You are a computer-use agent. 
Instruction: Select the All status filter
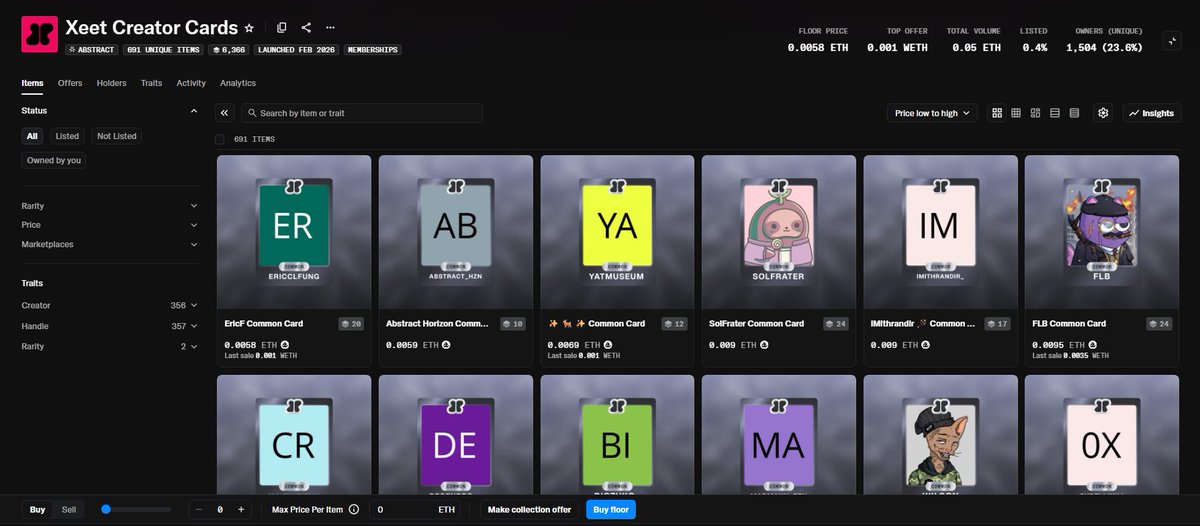coord(33,136)
